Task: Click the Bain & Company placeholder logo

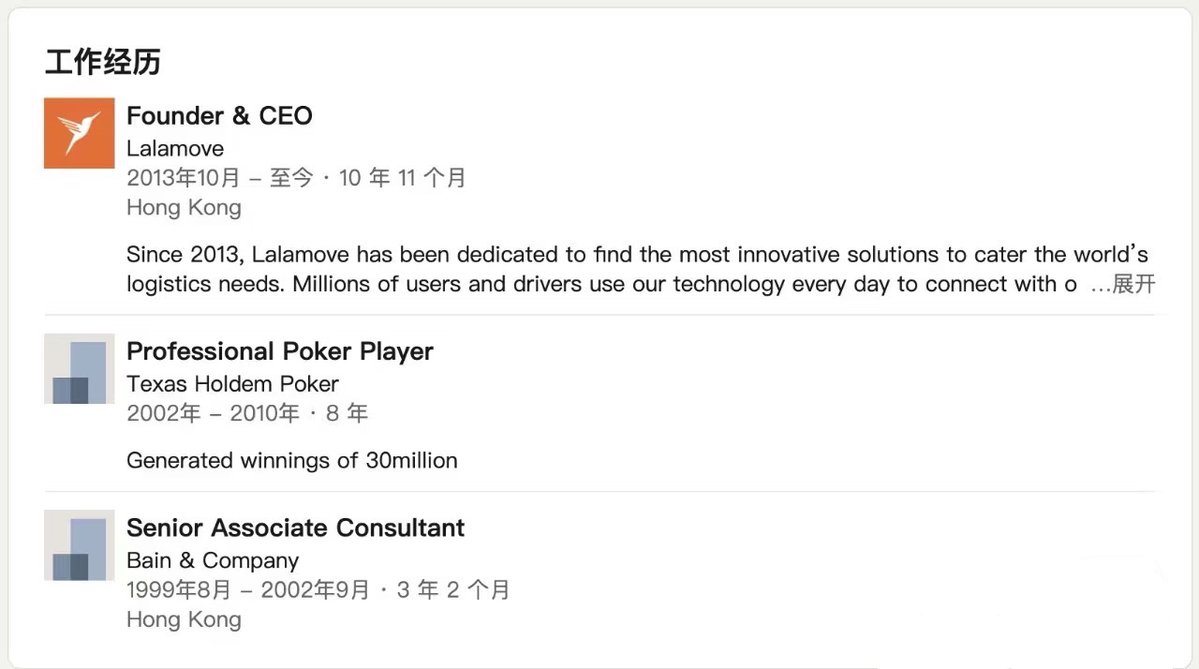Action: point(79,545)
